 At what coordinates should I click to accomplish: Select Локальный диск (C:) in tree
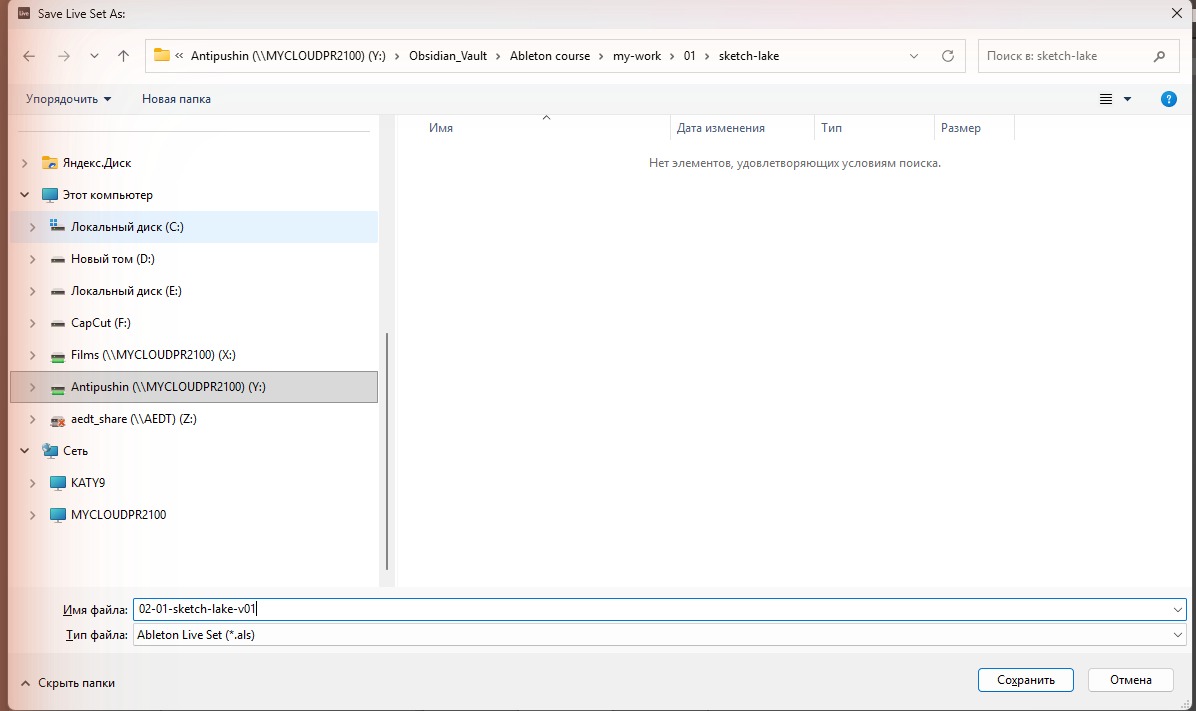194,227
